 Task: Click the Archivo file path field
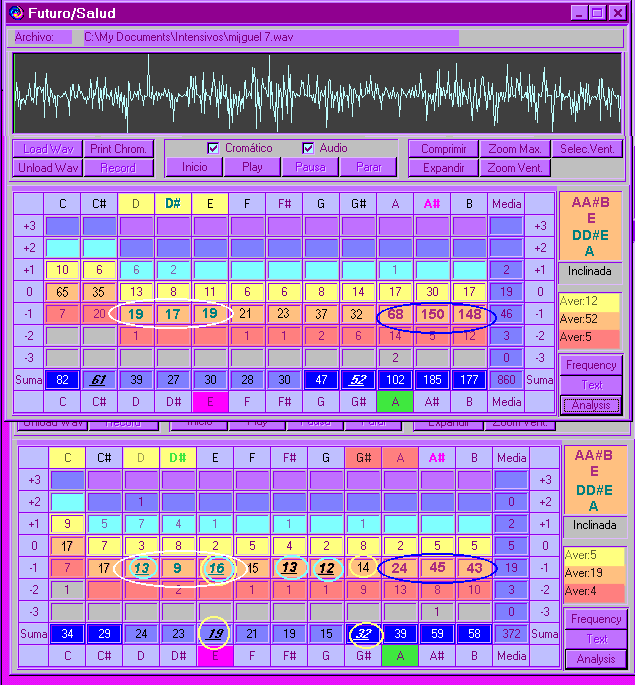268,37
